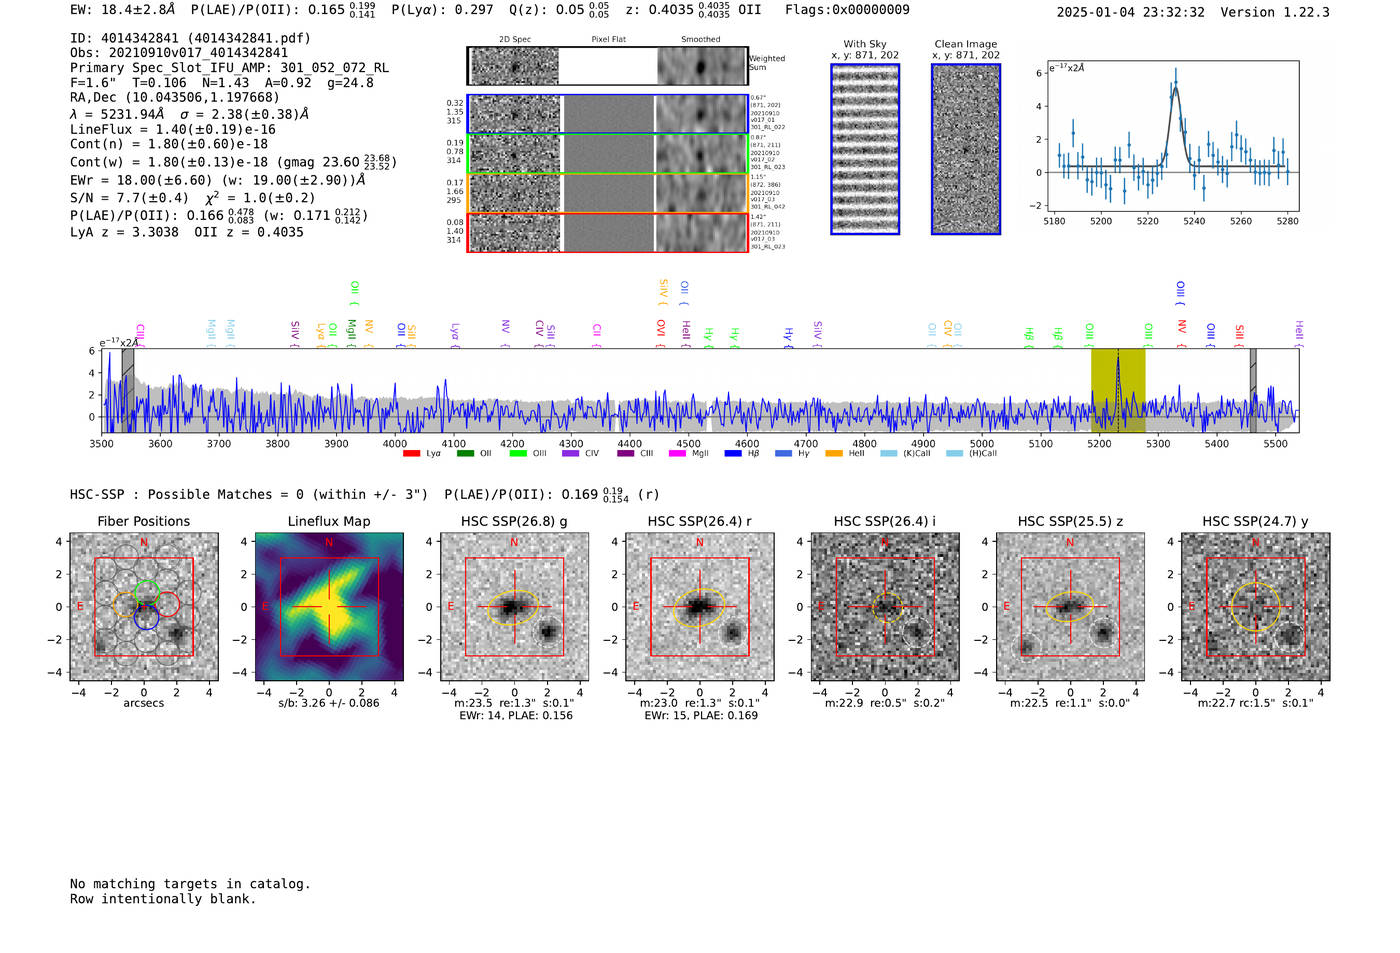The width and height of the screenshot is (1400, 953).
Task: Click the gray hatched band near 3540 Å
Action: (x=128, y=390)
